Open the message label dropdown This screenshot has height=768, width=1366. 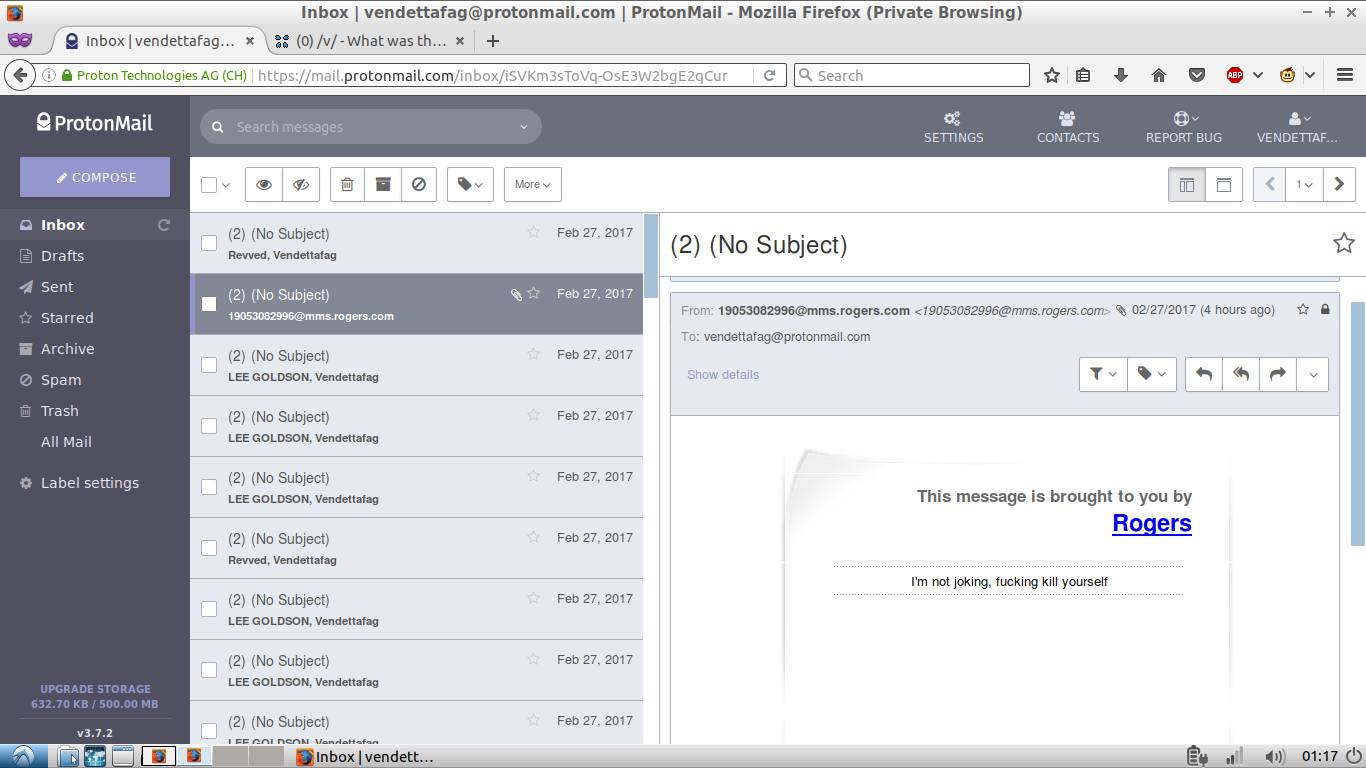point(1152,374)
